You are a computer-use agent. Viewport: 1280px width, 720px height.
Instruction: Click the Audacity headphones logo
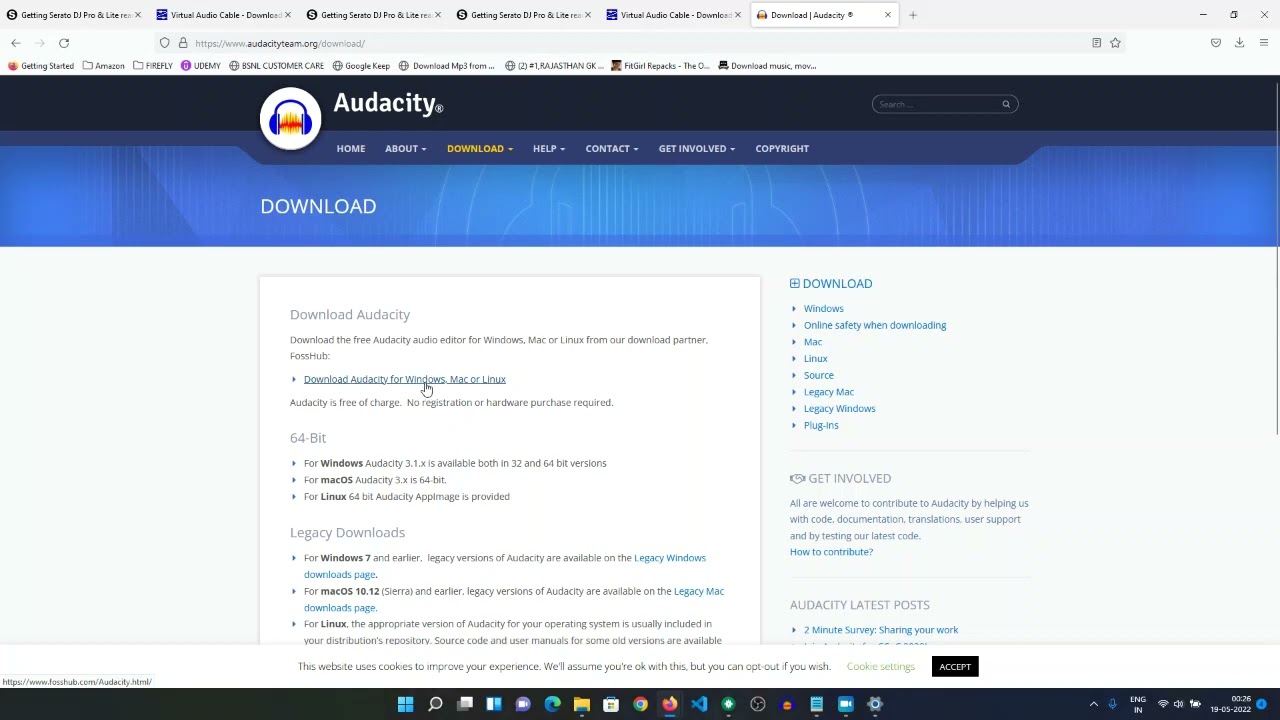click(290, 119)
